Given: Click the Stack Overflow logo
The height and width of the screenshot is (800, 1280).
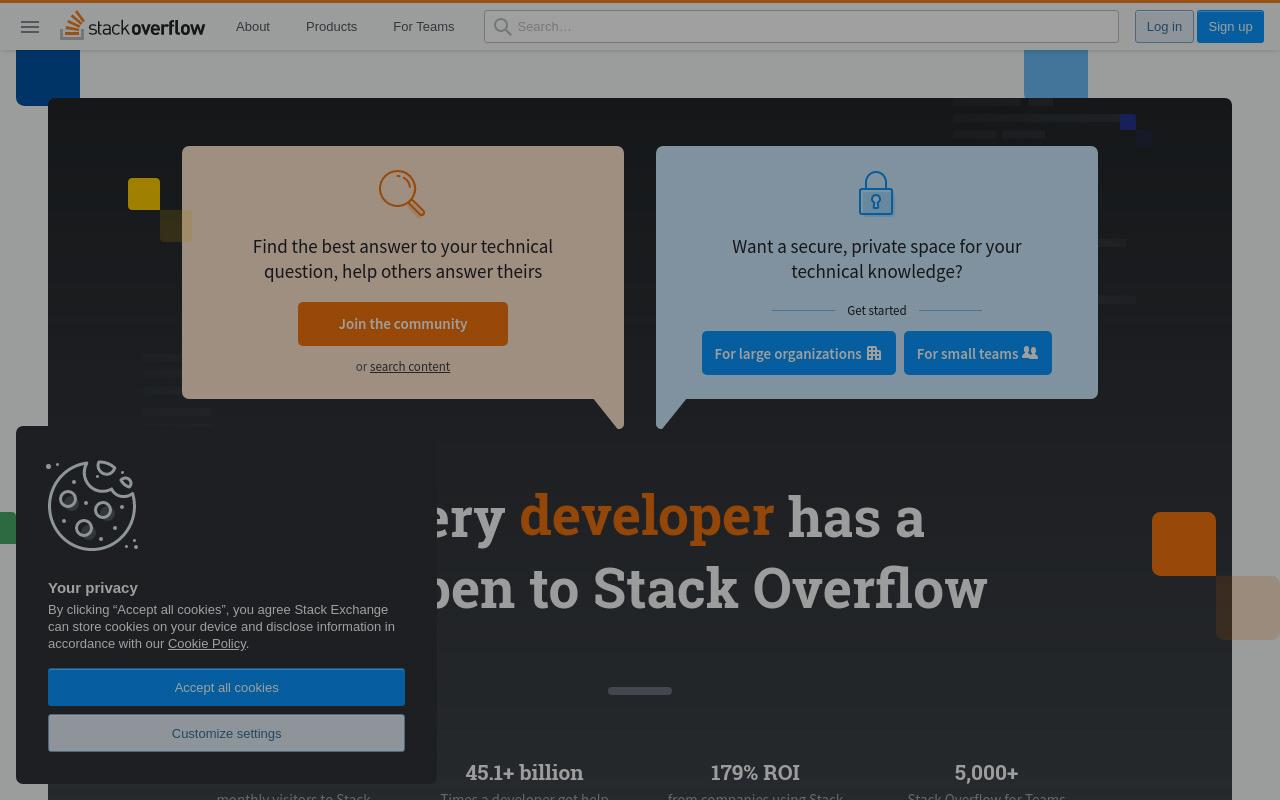Looking at the screenshot, I should (x=132, y=26).
